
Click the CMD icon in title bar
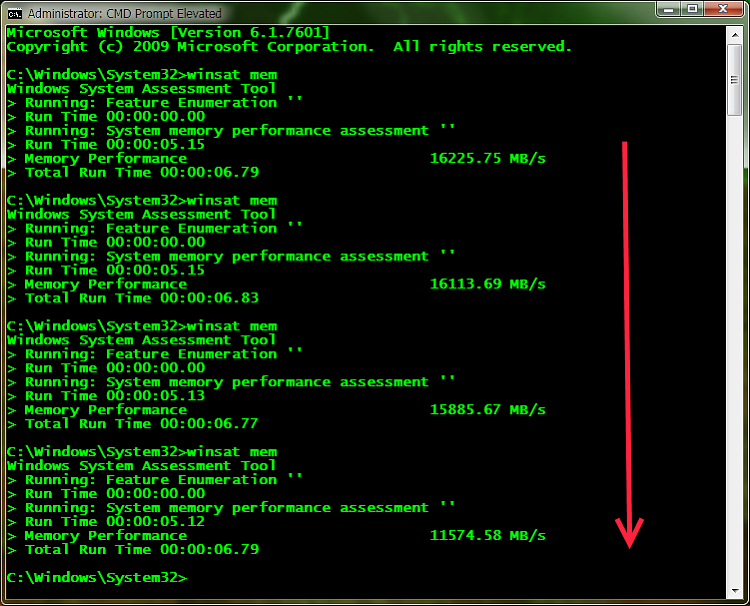[x=15, y=13]
